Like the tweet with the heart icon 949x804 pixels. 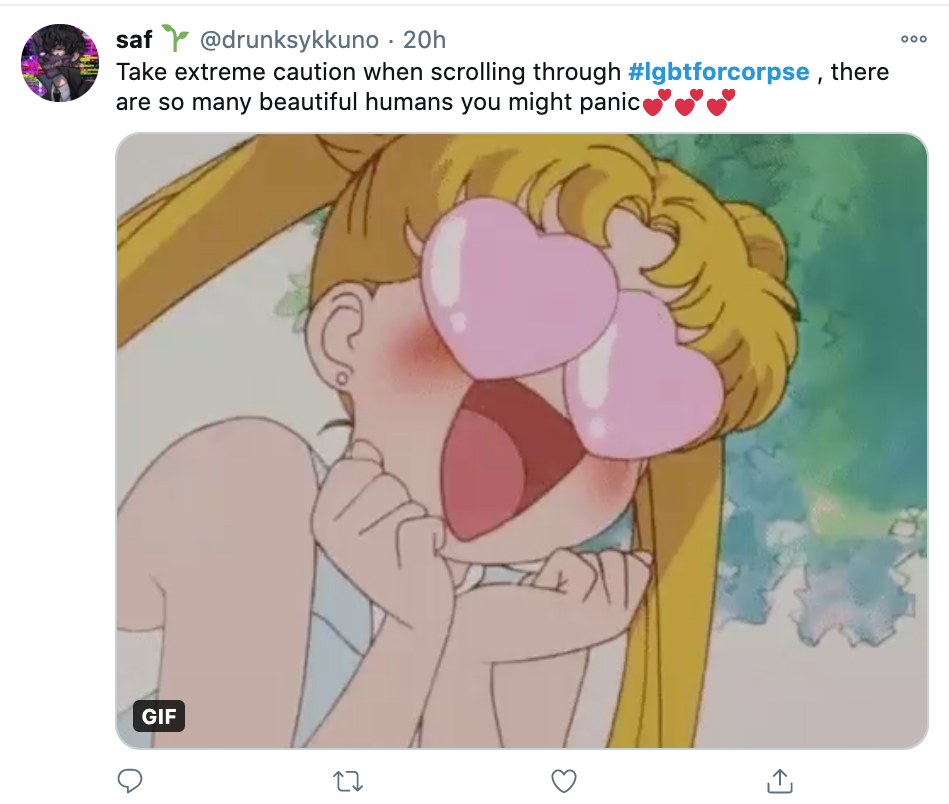pos(564,780)
